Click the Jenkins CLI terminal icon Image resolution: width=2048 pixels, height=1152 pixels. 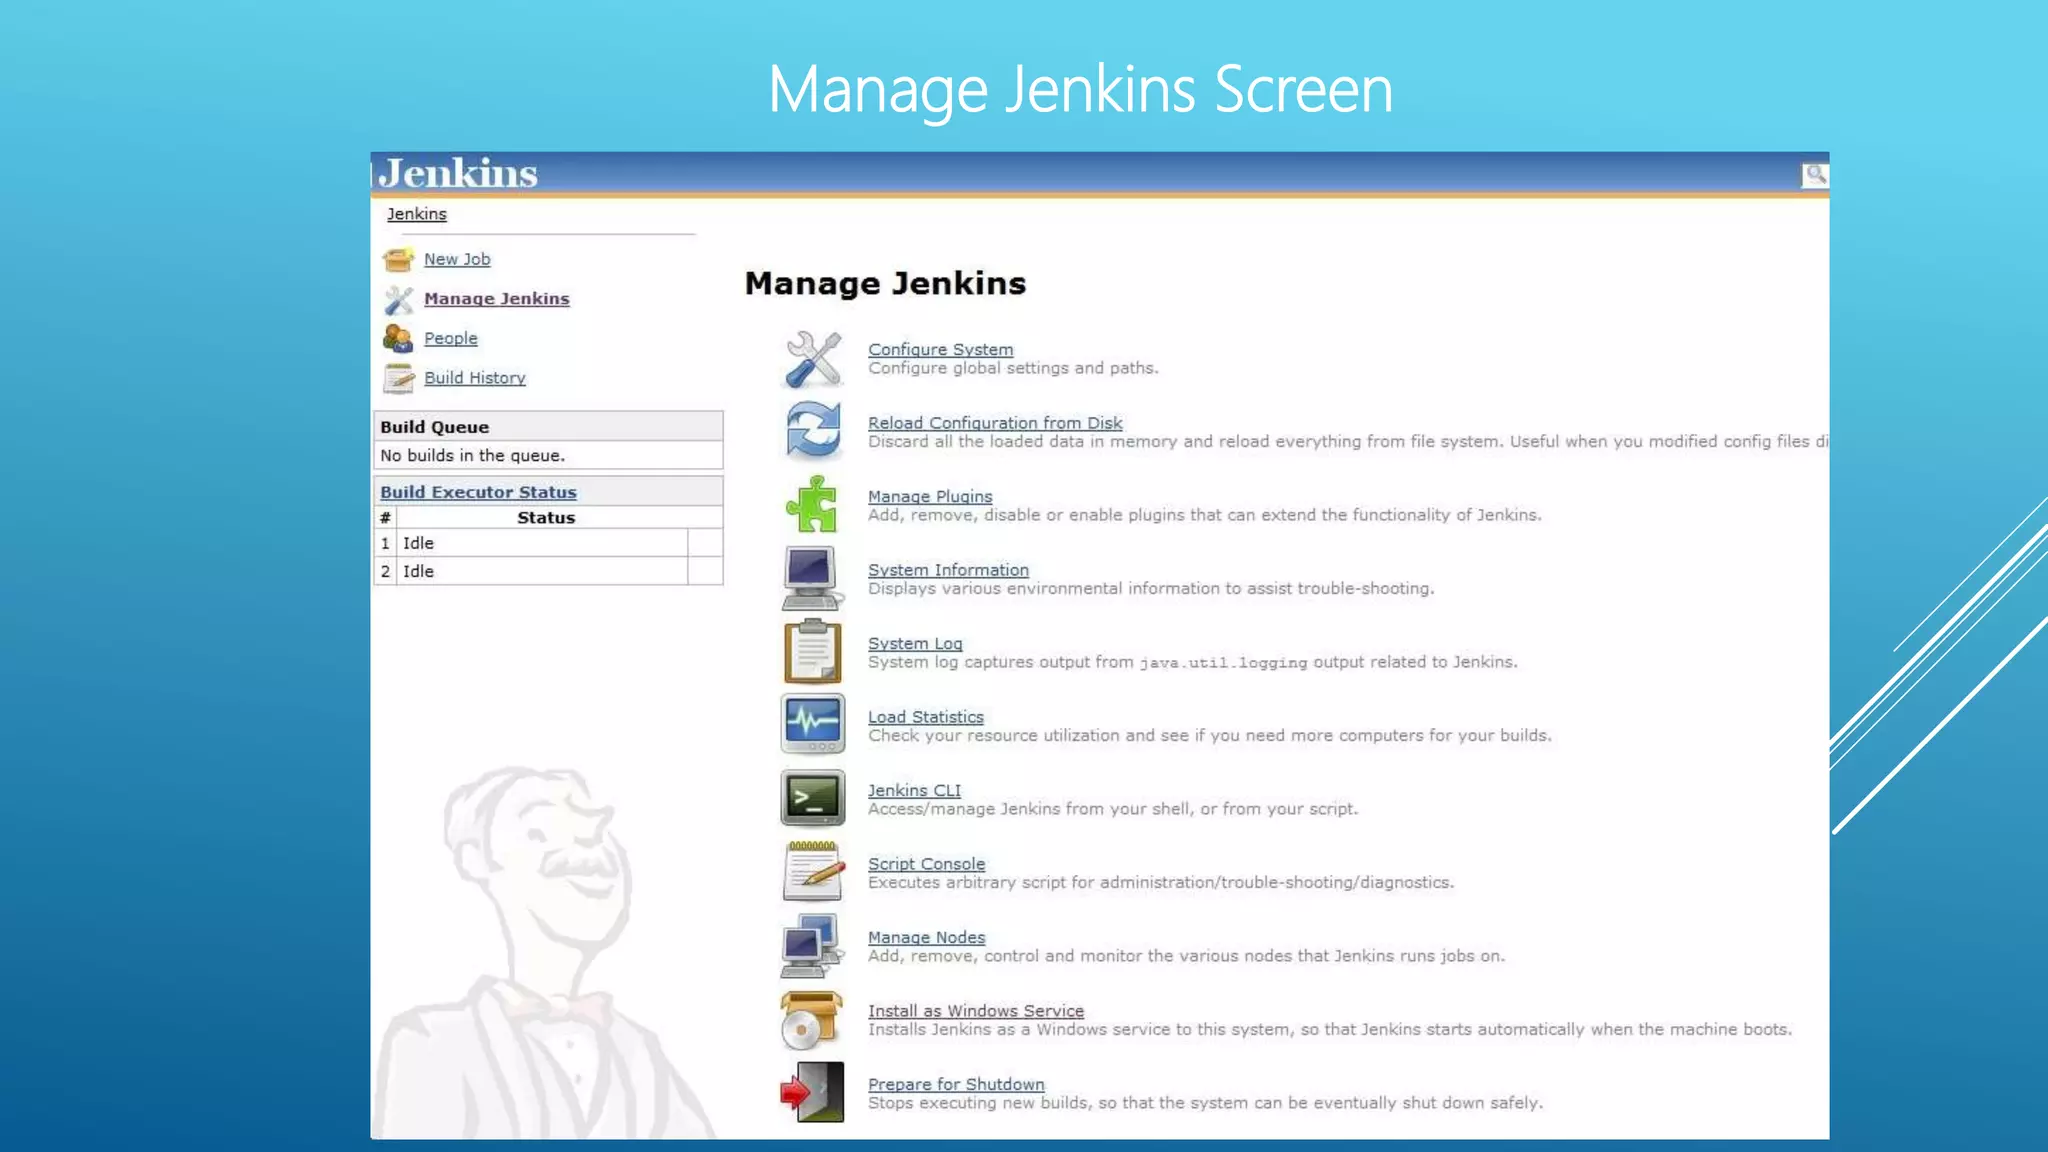[x=812, y=798]
